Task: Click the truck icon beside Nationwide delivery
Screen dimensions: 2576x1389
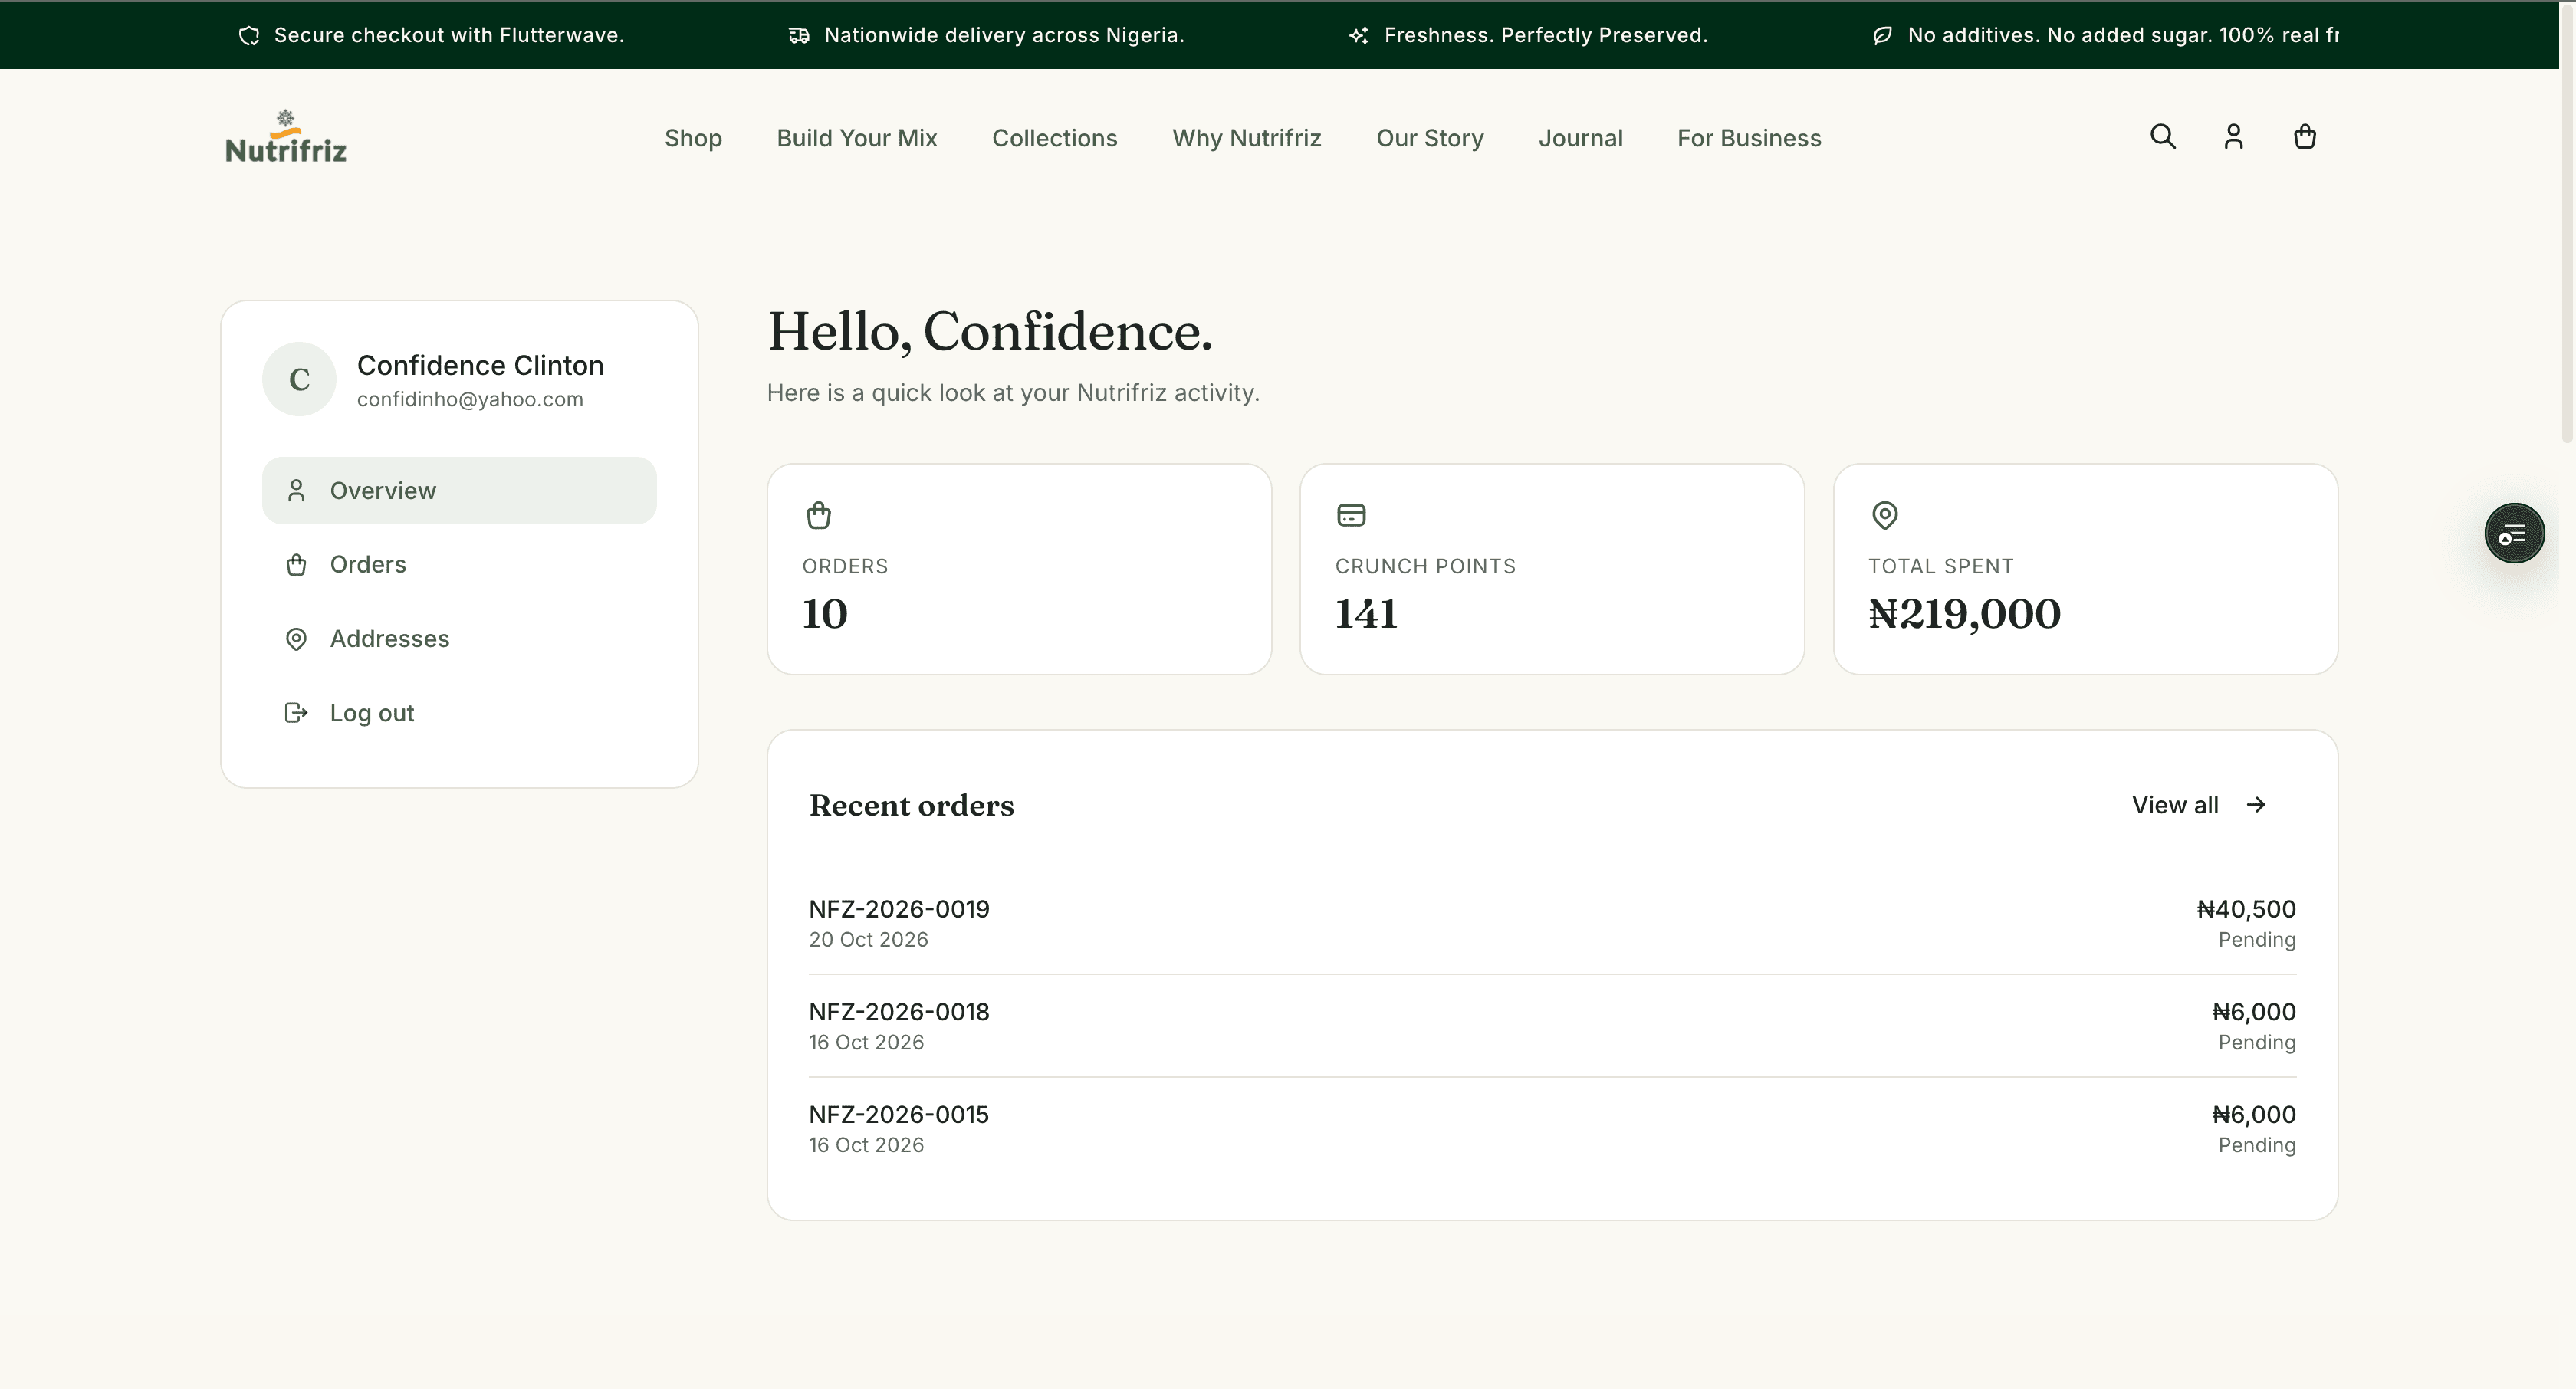Action: click(799, 36)
